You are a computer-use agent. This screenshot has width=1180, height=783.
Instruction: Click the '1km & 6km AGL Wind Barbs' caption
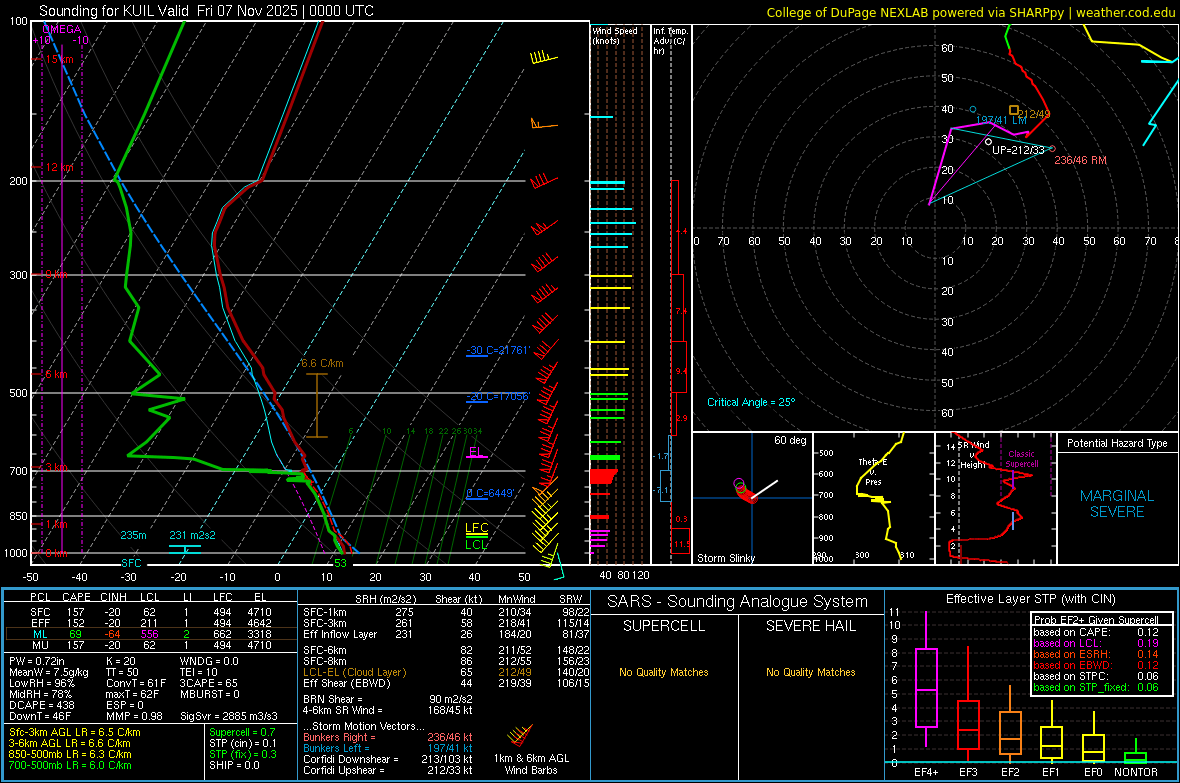tap(531, 764)
